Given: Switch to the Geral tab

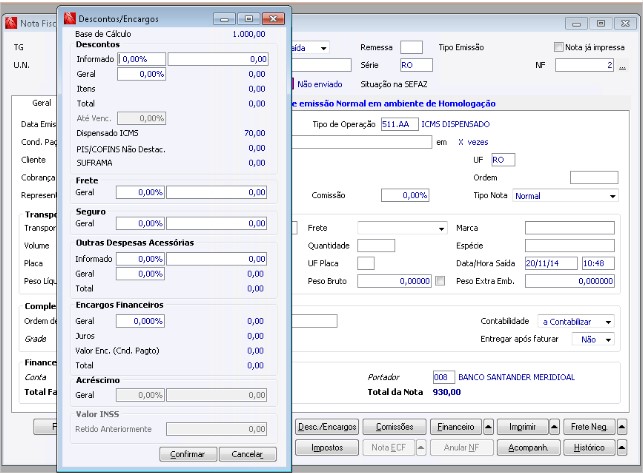Looking at the screenshot, I should click(42, 102).
